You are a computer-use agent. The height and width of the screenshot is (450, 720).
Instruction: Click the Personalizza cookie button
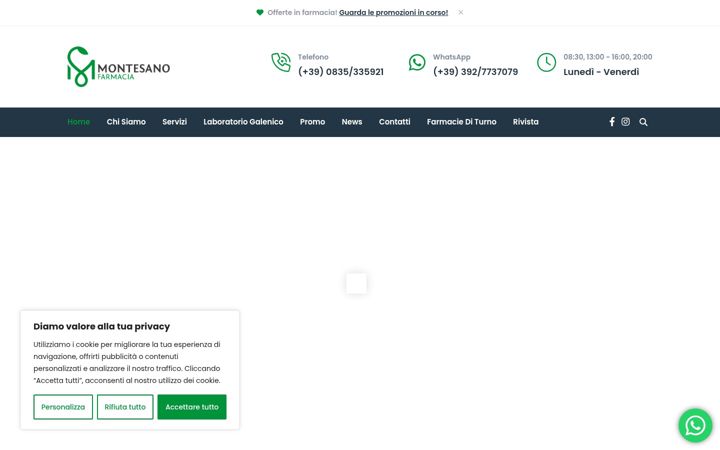(x=63, y=407)
